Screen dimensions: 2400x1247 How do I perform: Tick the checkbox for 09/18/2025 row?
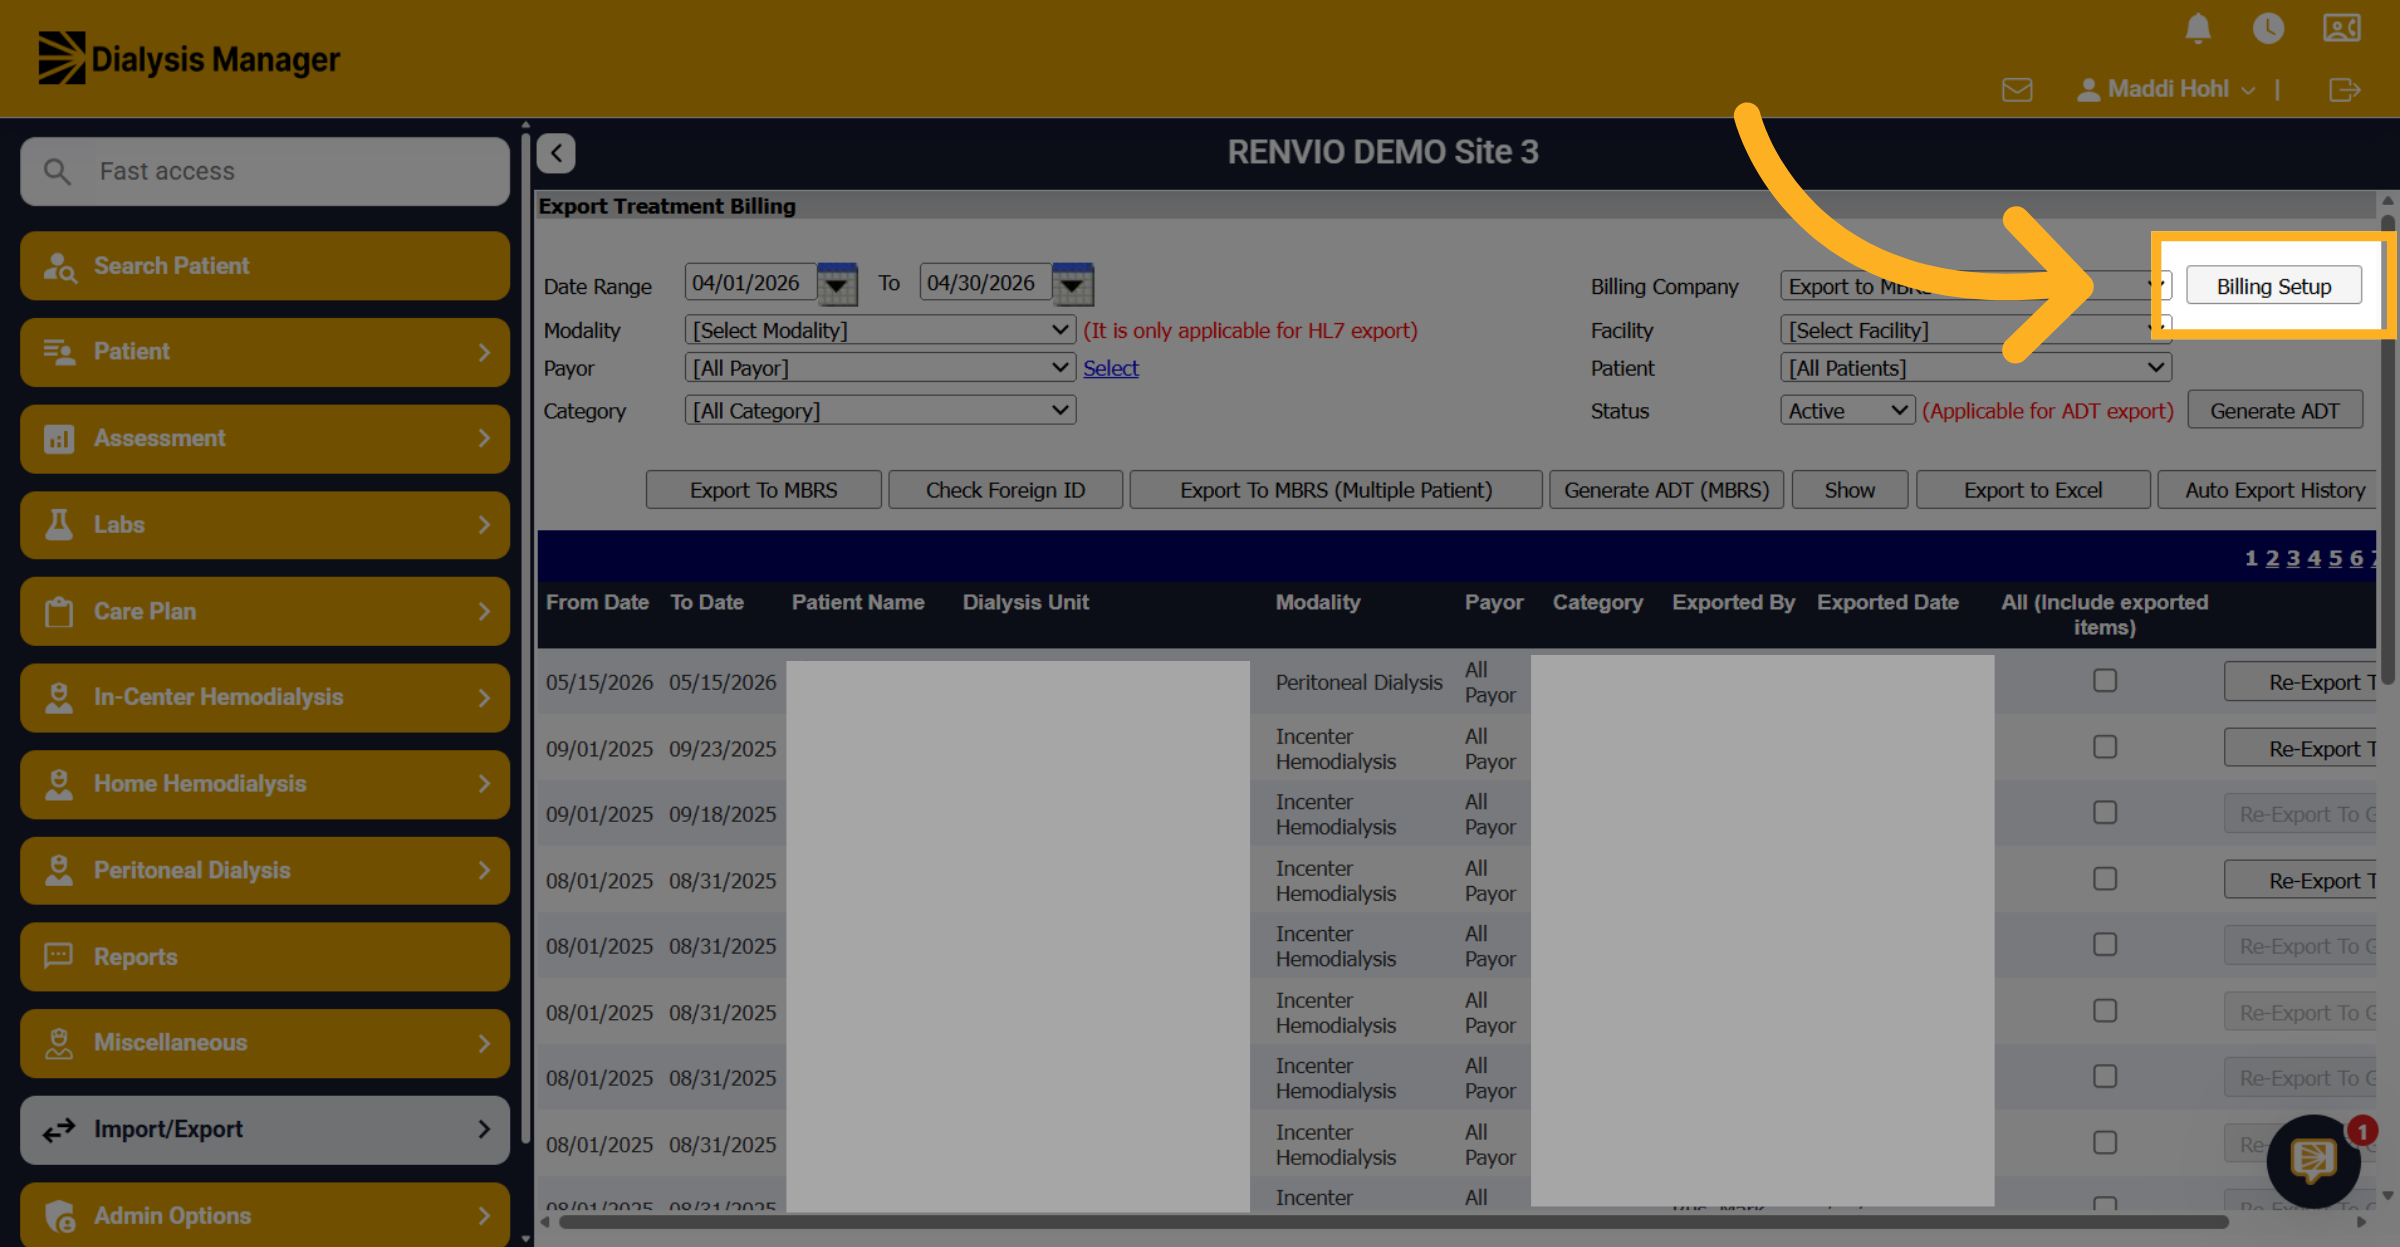[2105, 813]
